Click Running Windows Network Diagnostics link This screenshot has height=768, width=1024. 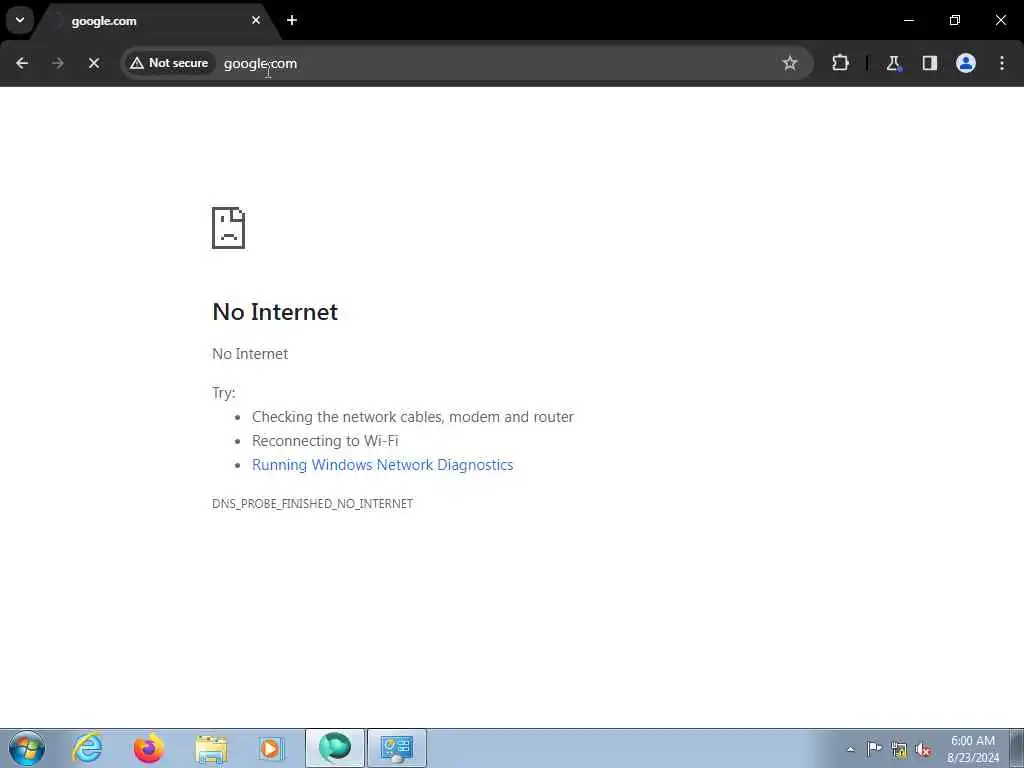[383, 465]
